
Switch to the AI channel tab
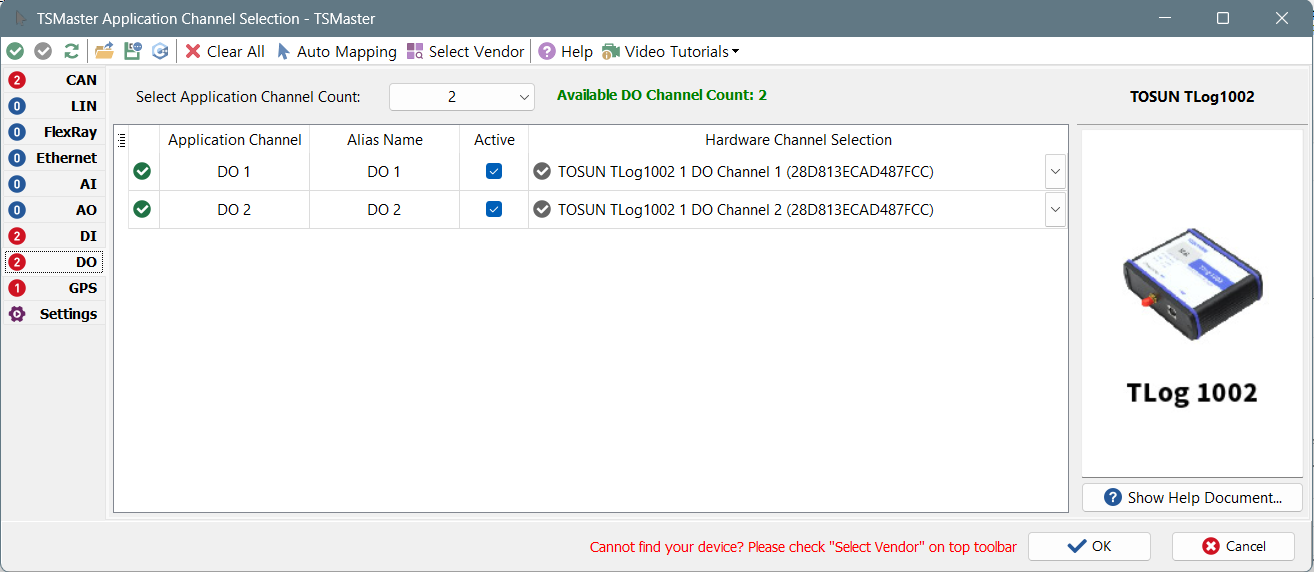(x=54, y=184)
